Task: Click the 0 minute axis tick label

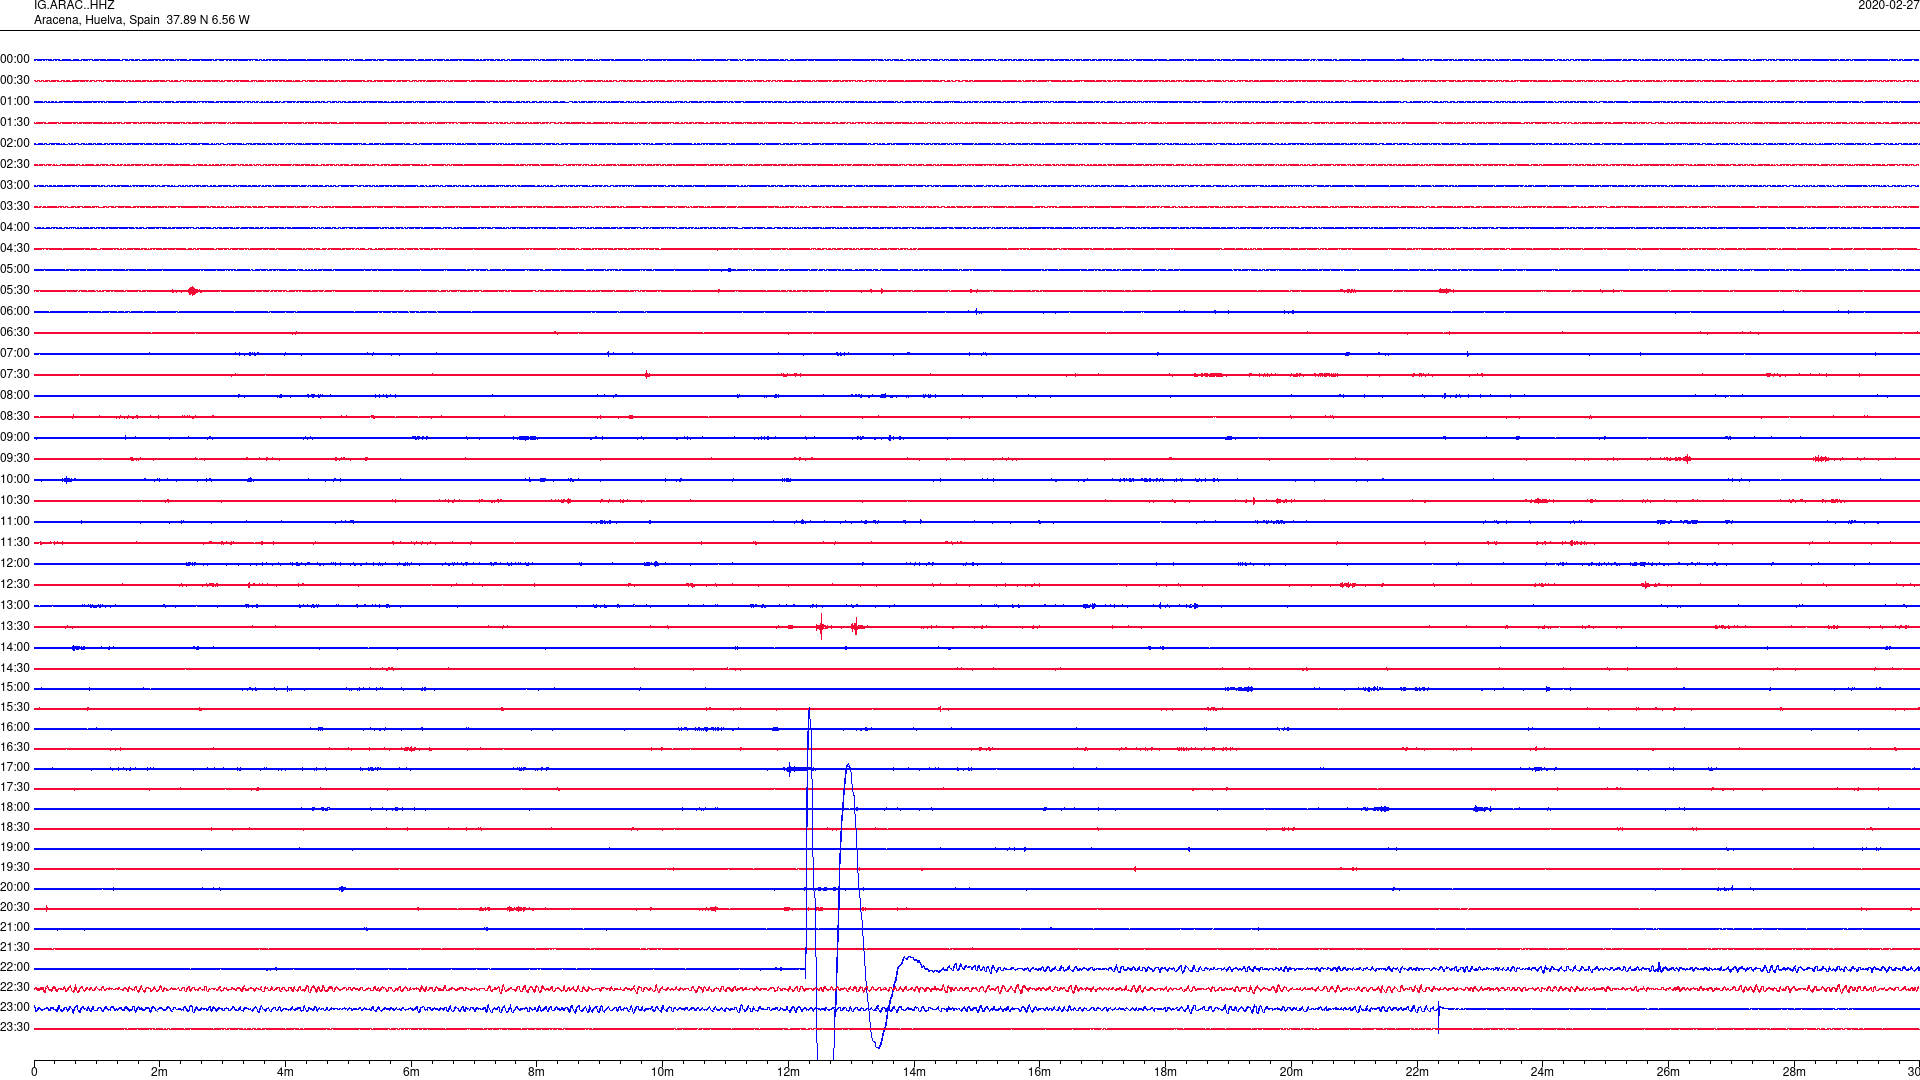Action: coord(34,1072)
